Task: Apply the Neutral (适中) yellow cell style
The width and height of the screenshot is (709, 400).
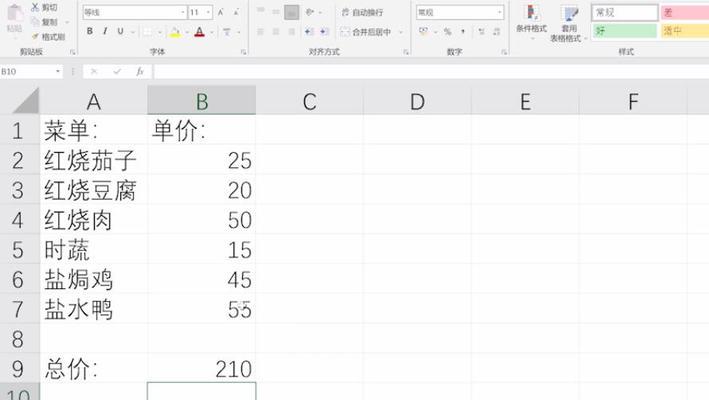Action: pyautogui.click(x=684, y=31)
